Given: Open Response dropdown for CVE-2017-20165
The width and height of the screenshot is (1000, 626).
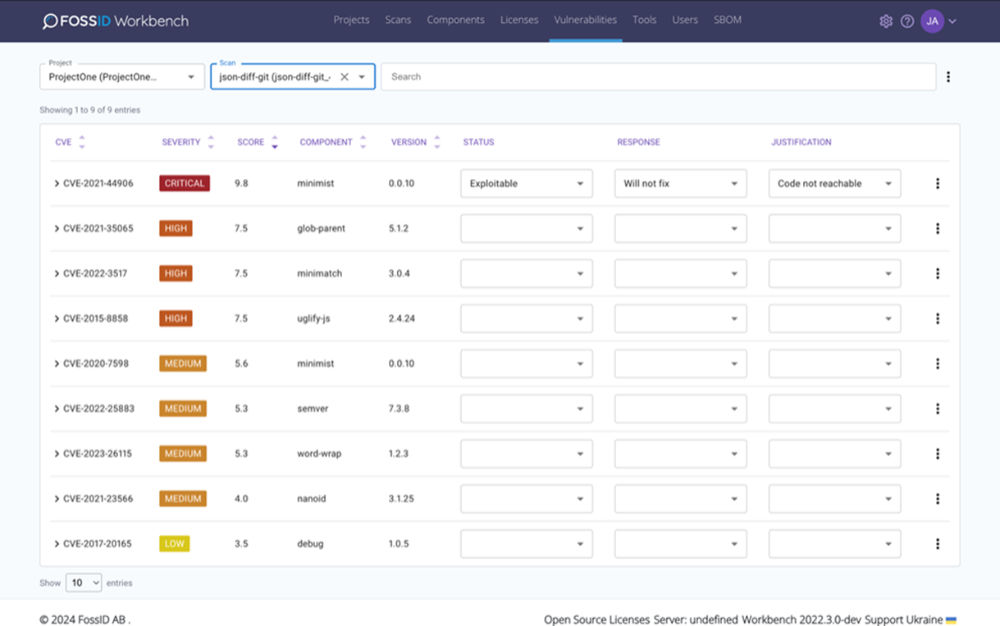Looking at the screenshot, I should (x=680, y=544).
